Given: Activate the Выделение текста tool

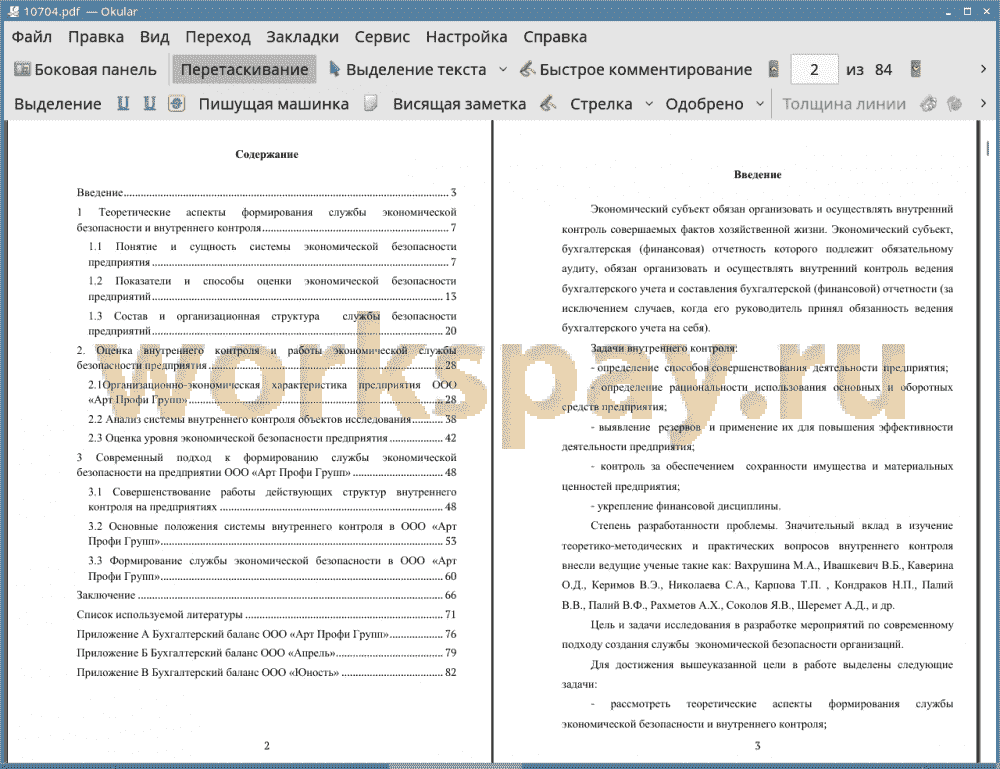Looking at the screenshot, I should pos(408,70).
